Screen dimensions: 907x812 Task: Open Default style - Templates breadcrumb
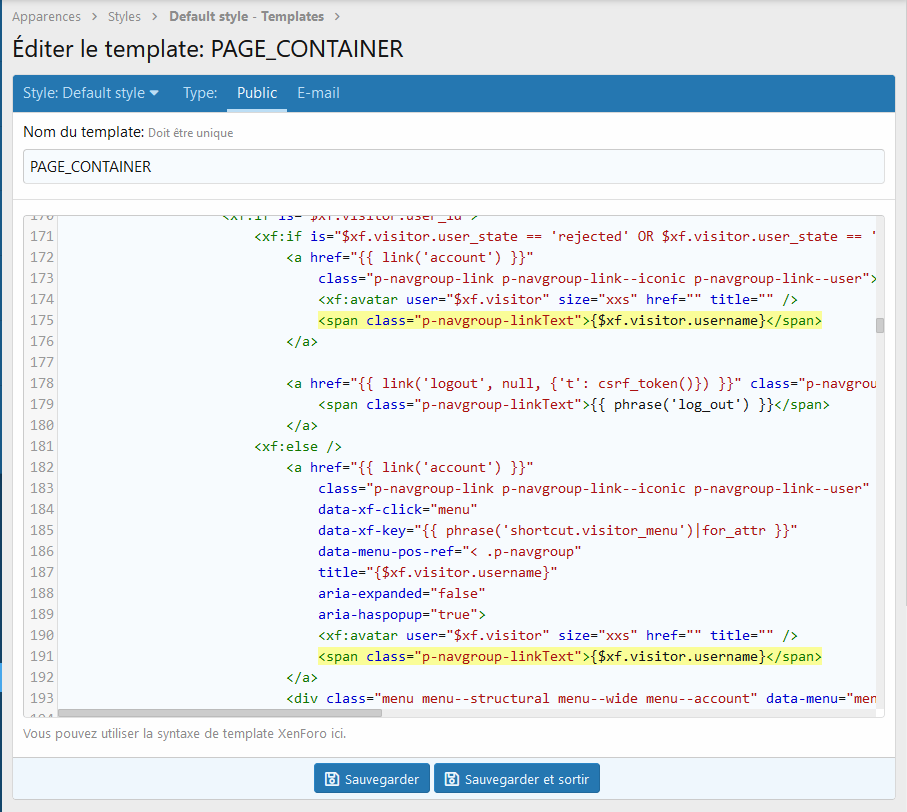[x=246, y=17]
